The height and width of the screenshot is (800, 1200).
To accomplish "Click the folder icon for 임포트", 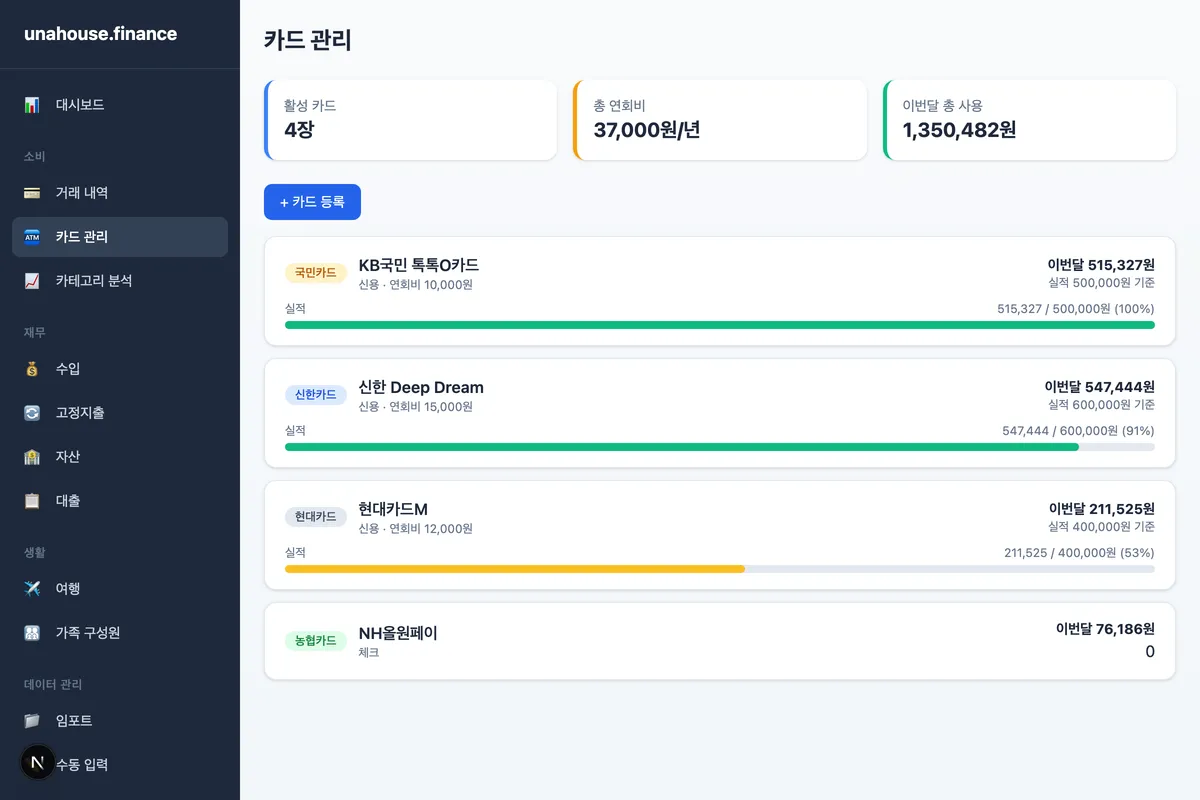I will (32, 721).
